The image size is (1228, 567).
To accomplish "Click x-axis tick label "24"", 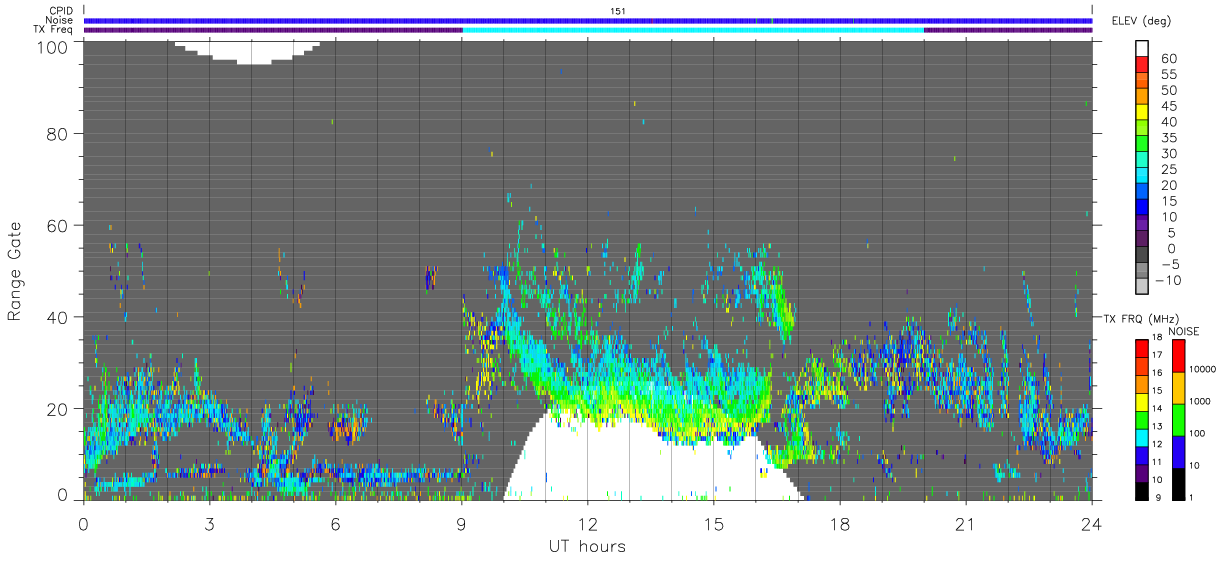I will click(x=1091, y=524).
